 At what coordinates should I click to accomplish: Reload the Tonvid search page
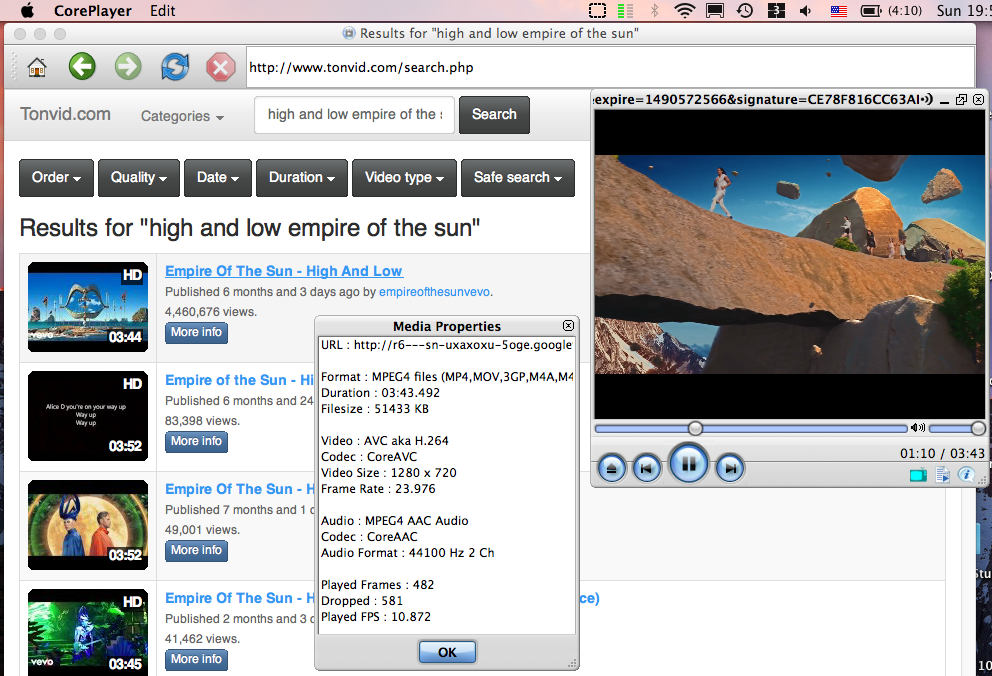(x=175, y=66)
